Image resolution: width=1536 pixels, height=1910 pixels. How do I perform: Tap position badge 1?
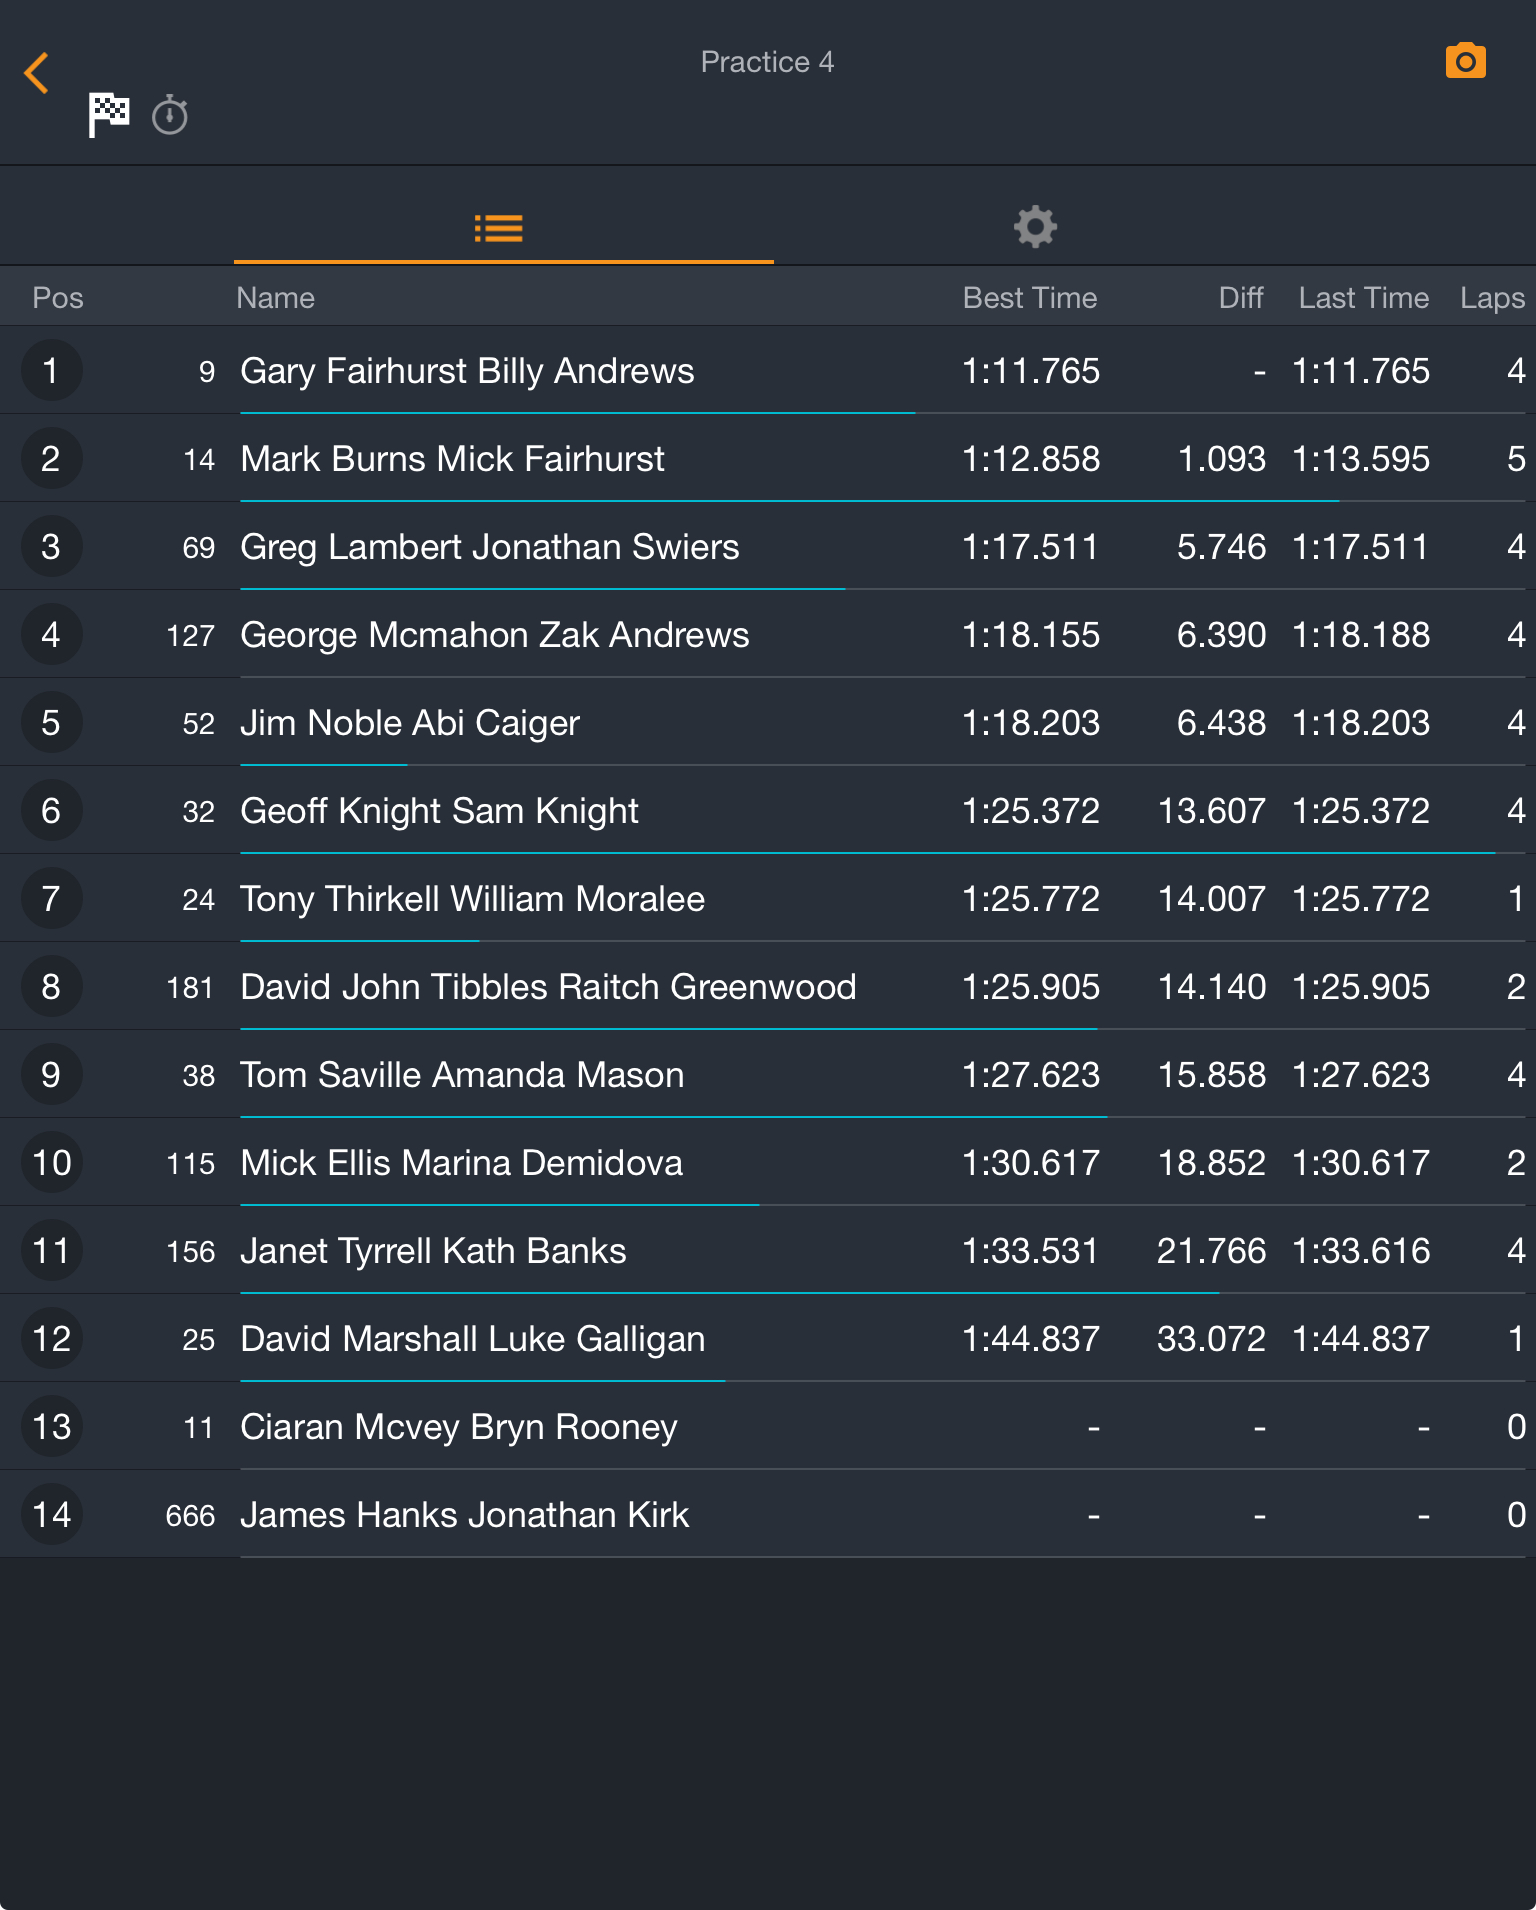(x=51, y=371)
